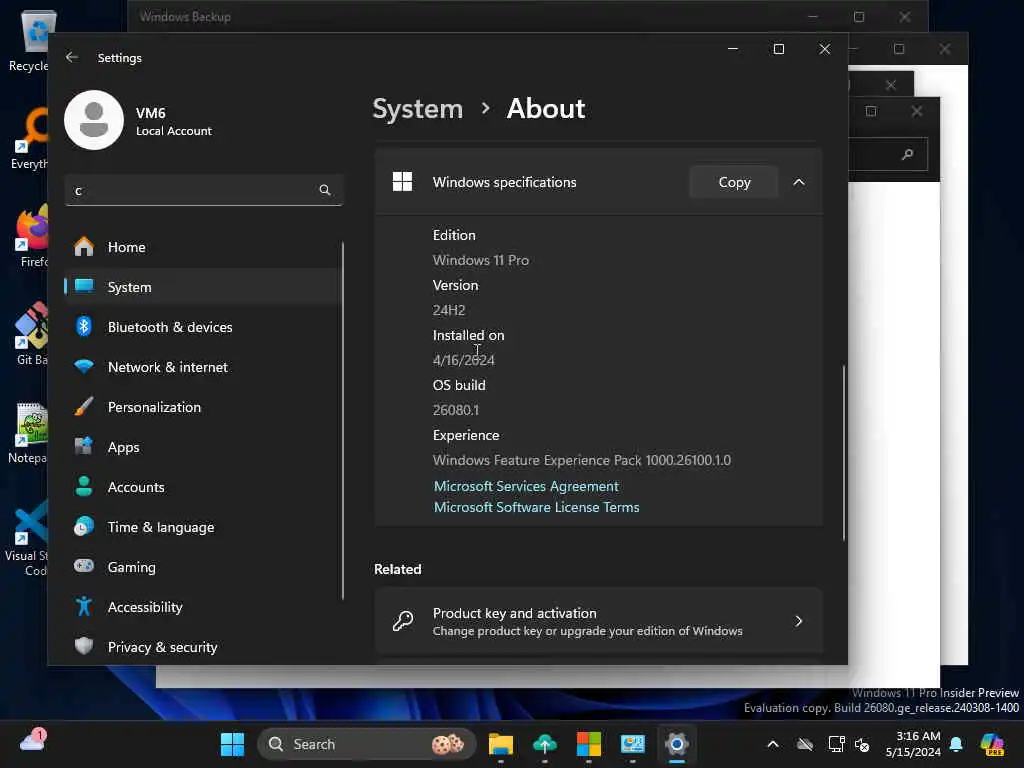This screenshot has width=1024, height=768.
Task: Go to Privacy & security settings
Action: point(203,647)
